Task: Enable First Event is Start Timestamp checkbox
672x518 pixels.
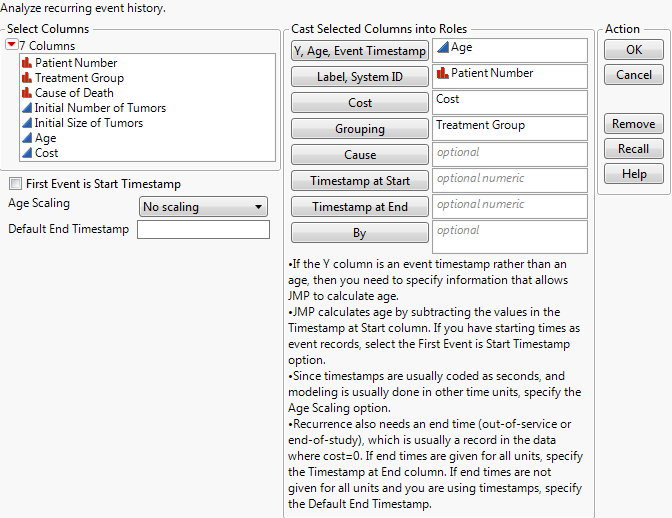Action: coord(15,184)
